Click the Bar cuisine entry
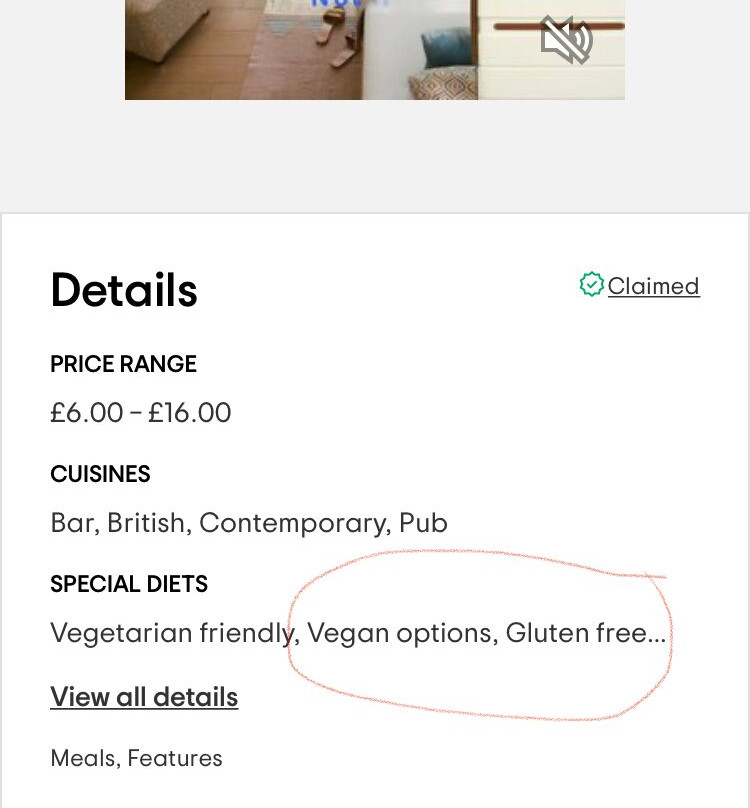Viewport: 750px width, 808px height. coord(72,523)
